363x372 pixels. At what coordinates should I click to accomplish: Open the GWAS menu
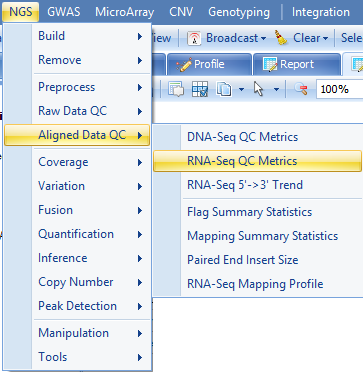[x=64, y=12]
